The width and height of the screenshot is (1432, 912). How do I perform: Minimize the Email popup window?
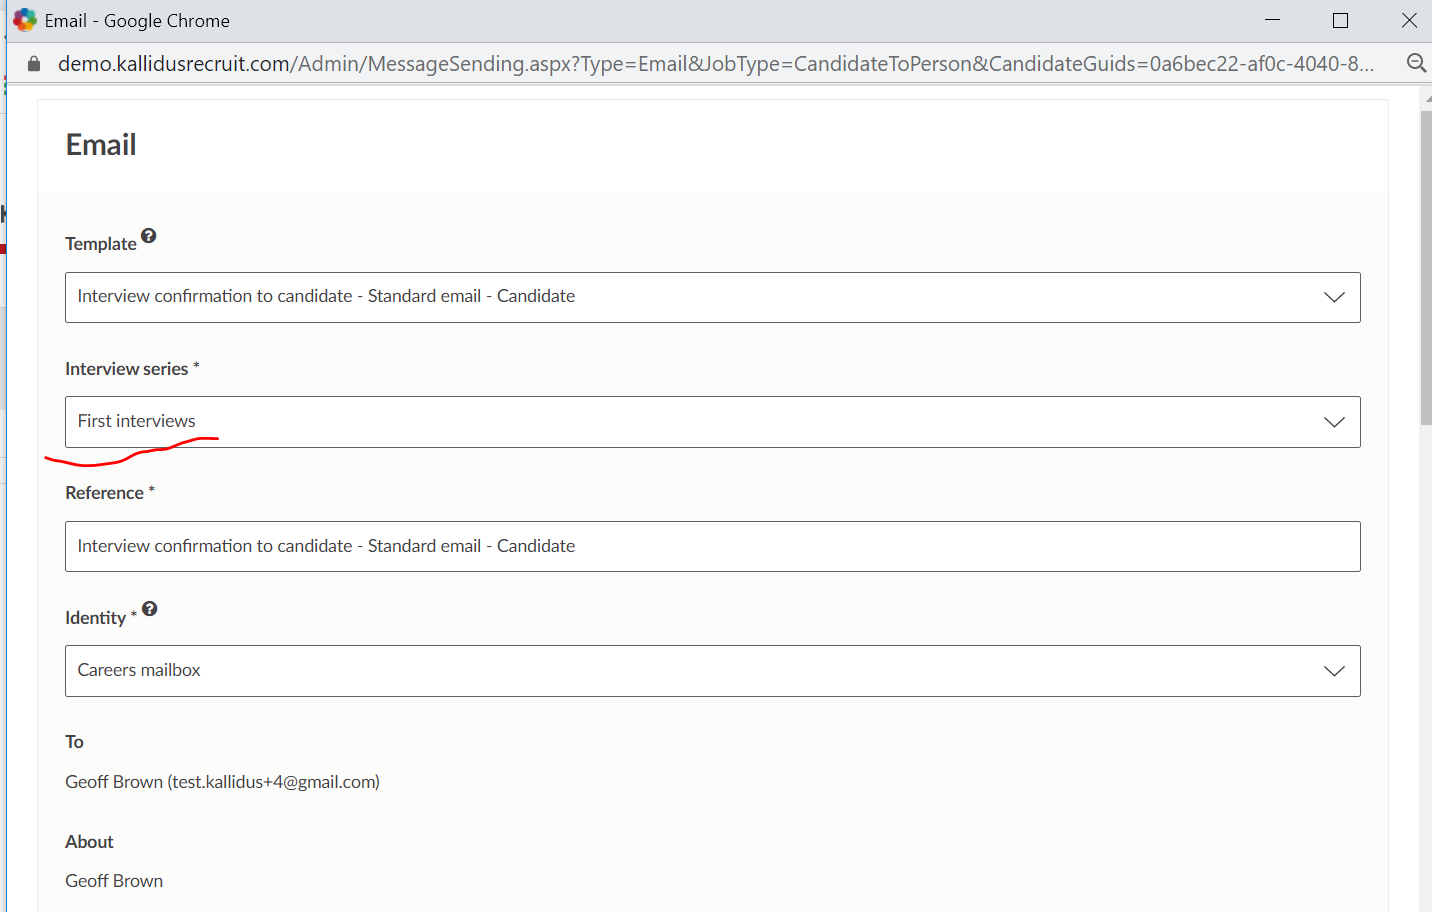pyautogui.click(x=1272, y=20)
